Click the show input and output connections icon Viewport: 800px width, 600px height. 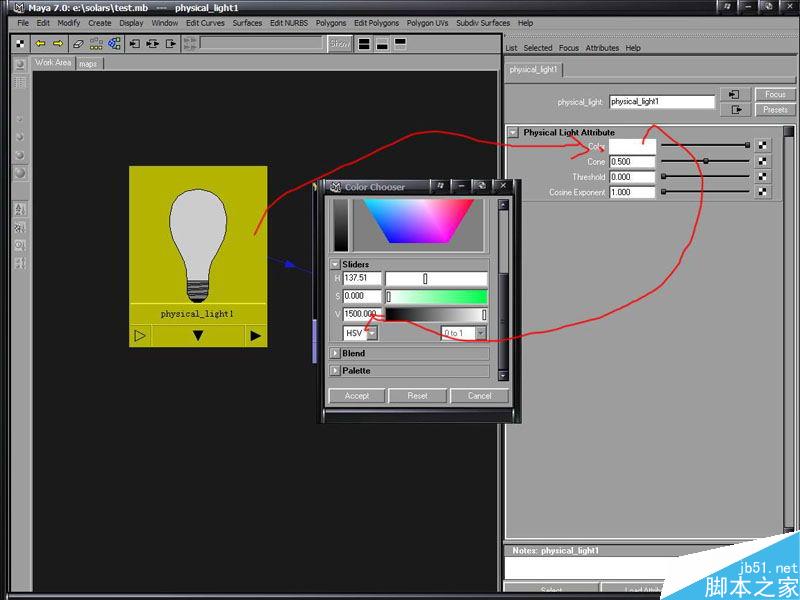click(x=115, y=43)
